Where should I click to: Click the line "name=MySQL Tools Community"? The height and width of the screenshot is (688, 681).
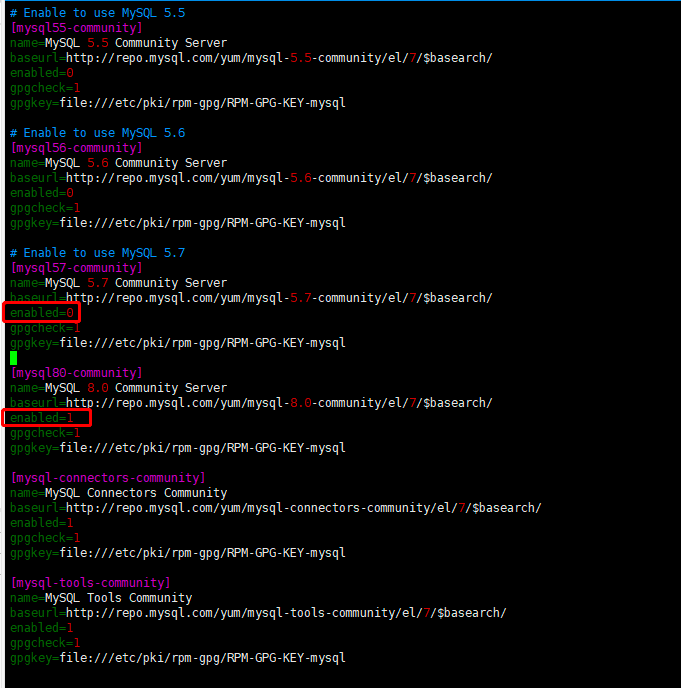click(x=101, y=598)
